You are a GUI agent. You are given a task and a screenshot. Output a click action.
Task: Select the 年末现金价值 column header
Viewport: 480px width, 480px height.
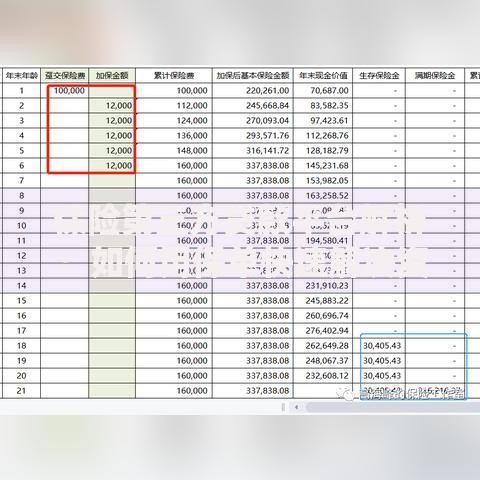coord(323,76)
